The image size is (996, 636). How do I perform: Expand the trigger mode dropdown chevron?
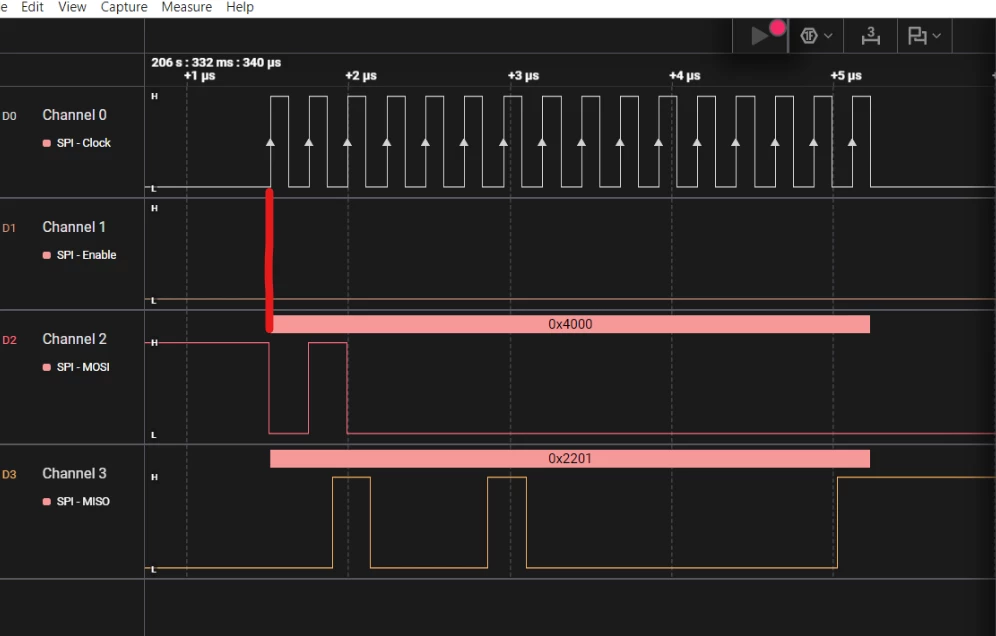pyautogui.click(x=828, y=36)
